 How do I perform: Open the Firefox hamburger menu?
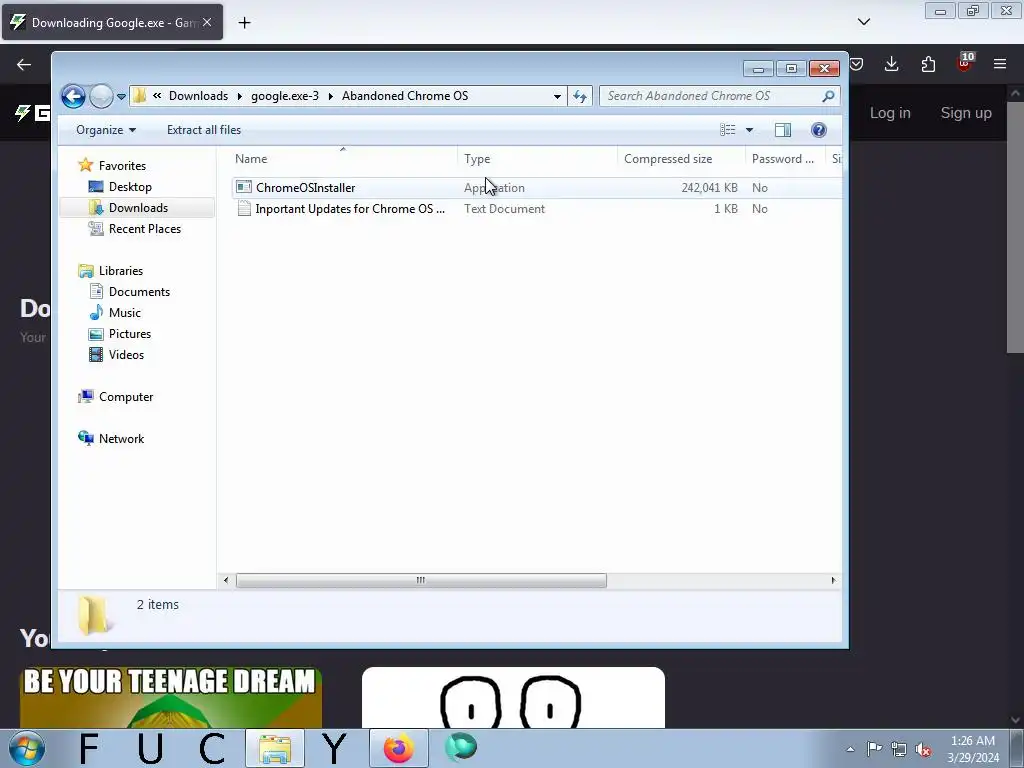(1000, 64)
